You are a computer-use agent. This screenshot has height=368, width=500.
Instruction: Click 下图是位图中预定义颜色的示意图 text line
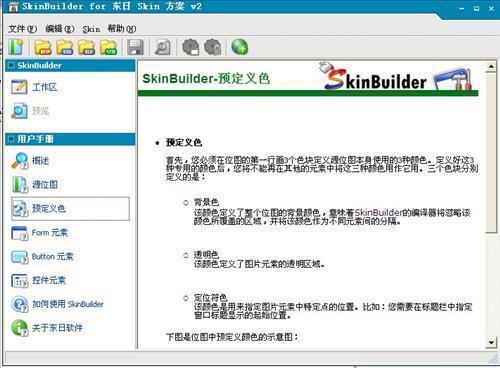click(232, 337)
